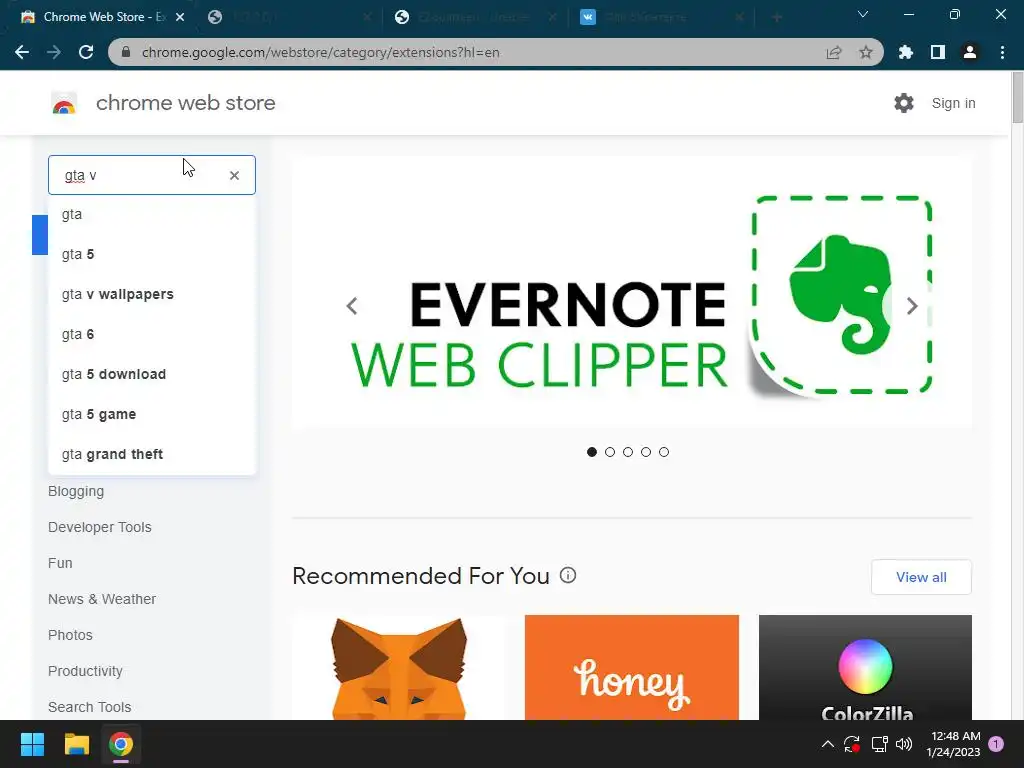Choose suggestion "gta 5 game"

tap(152, 414)
